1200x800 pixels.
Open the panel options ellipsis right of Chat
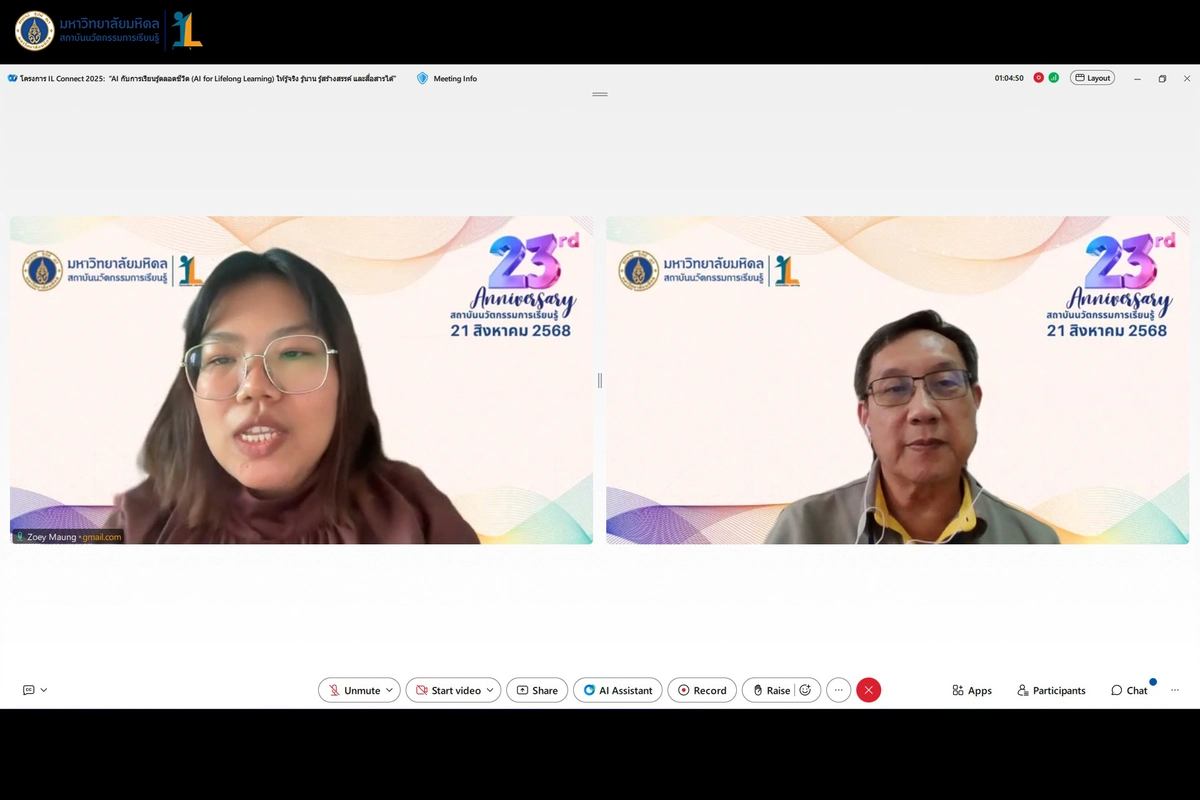pos(1175,690)
